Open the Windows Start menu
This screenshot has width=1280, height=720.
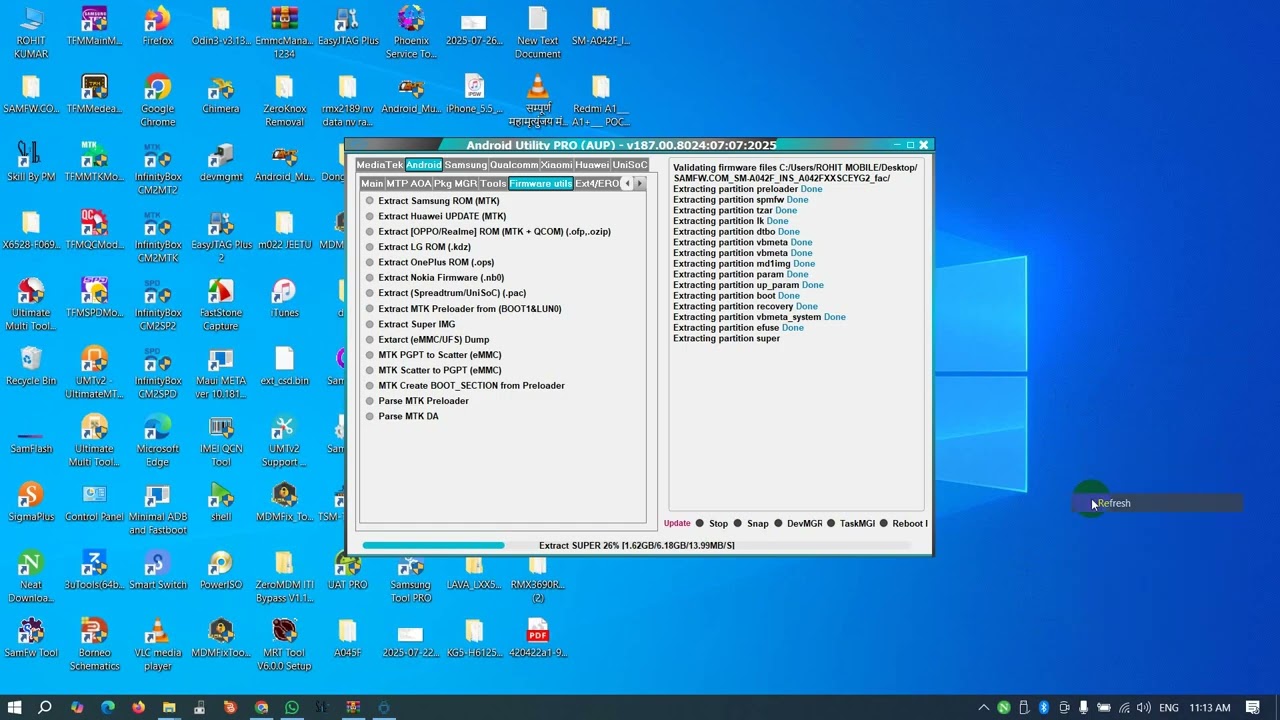(x=15, y=707)
